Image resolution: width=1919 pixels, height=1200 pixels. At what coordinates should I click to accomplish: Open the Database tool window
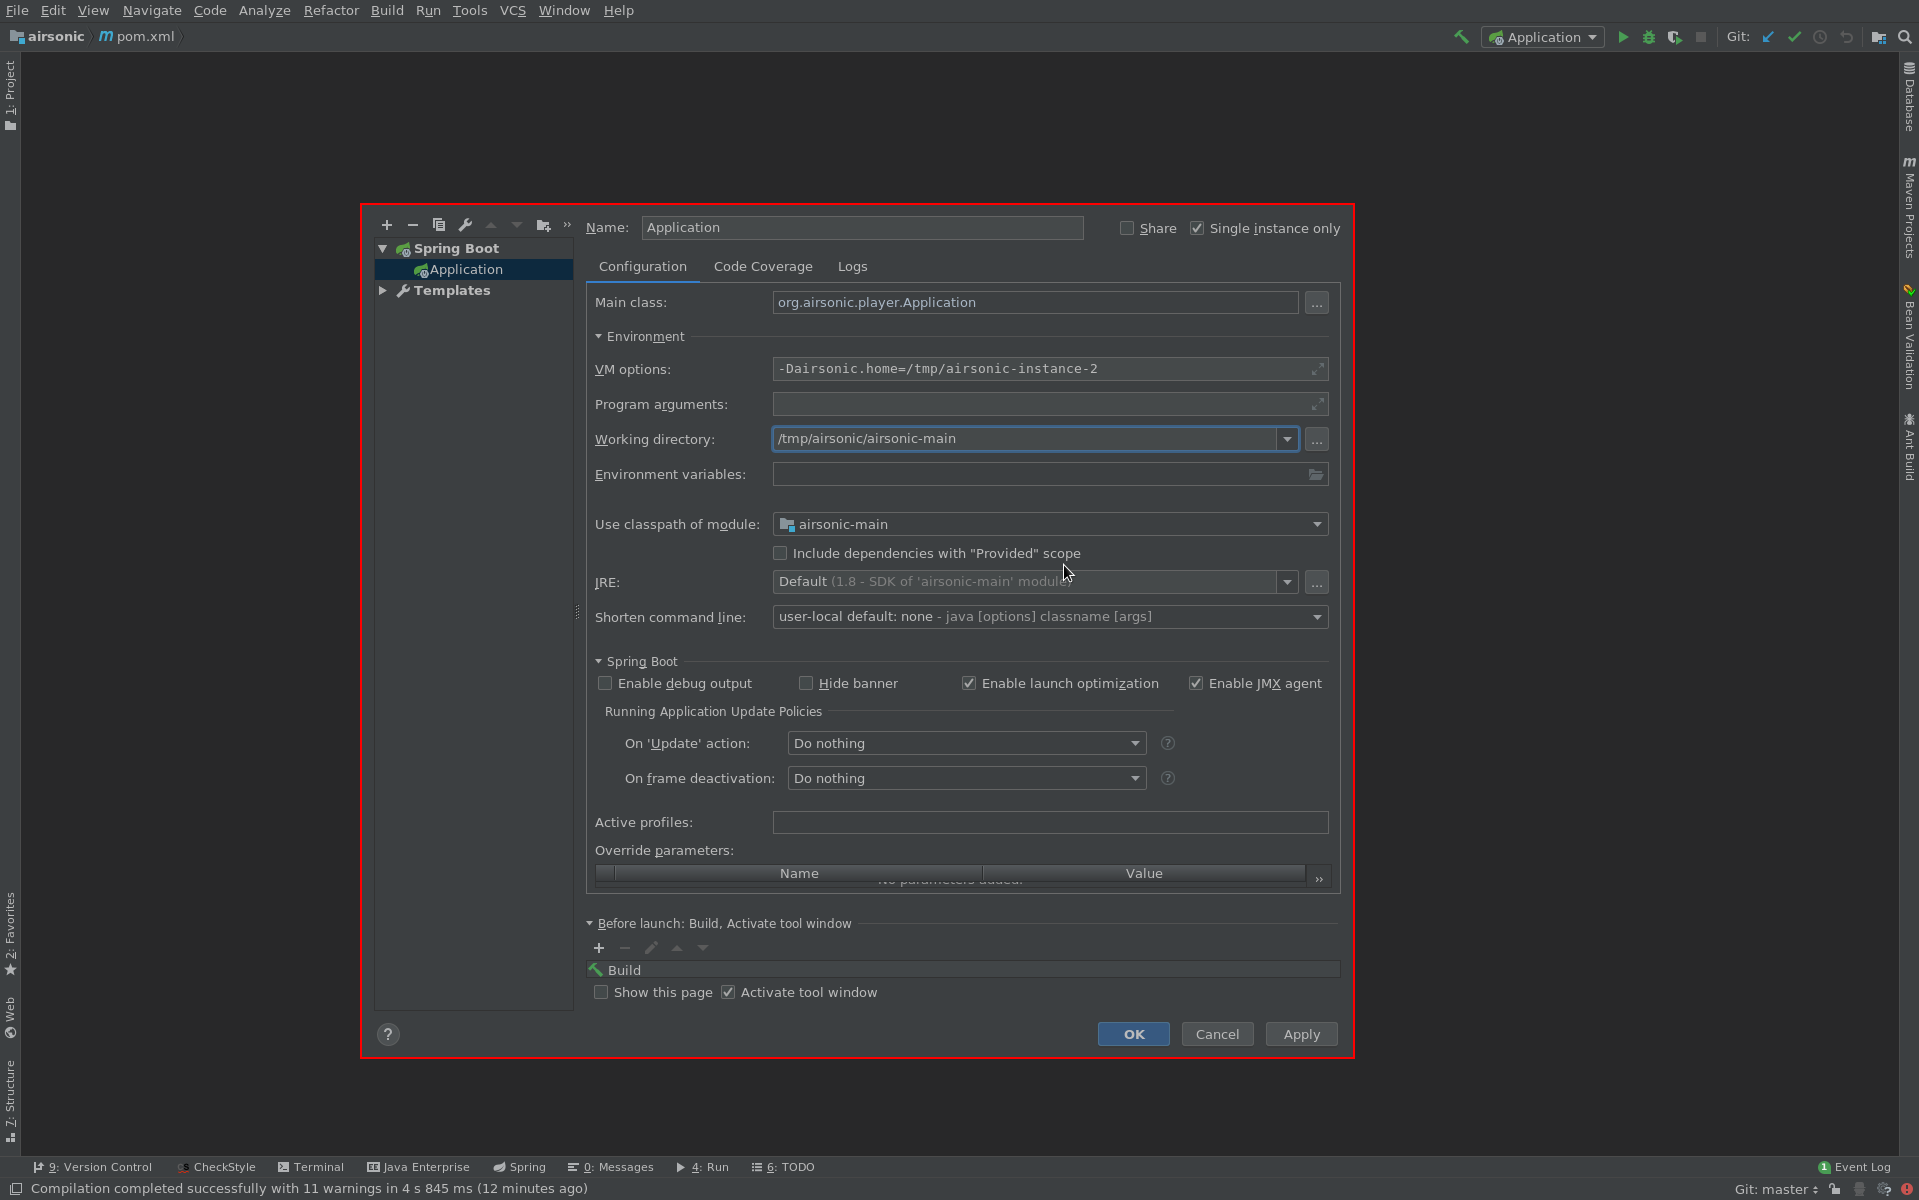click(x=1909, y=97)
